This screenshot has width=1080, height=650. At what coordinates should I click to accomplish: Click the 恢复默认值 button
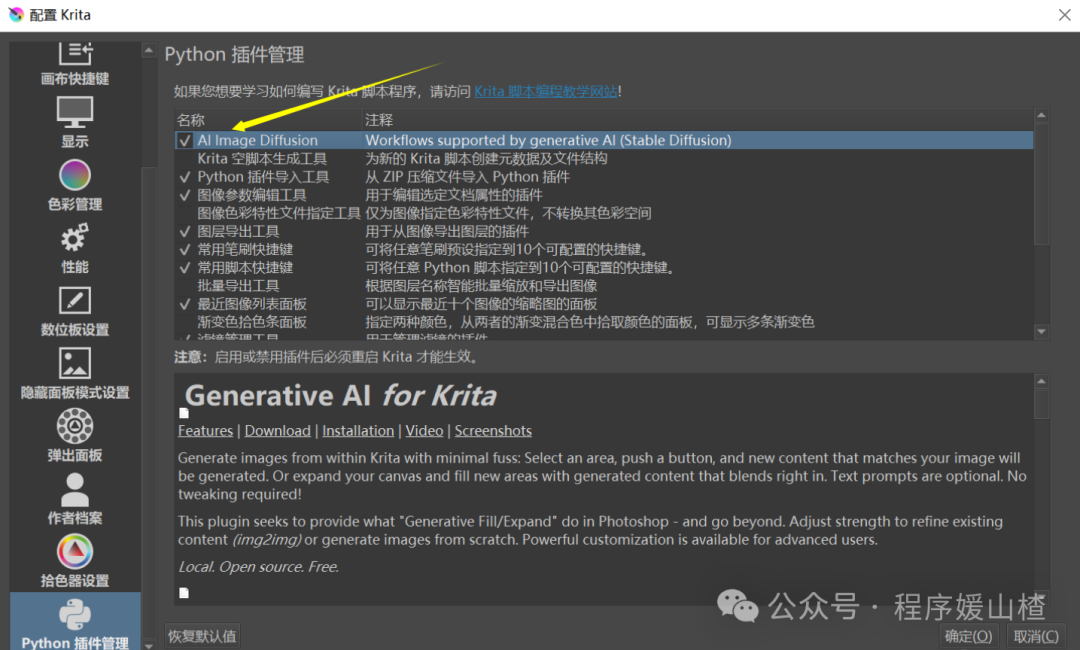point(202,636)
